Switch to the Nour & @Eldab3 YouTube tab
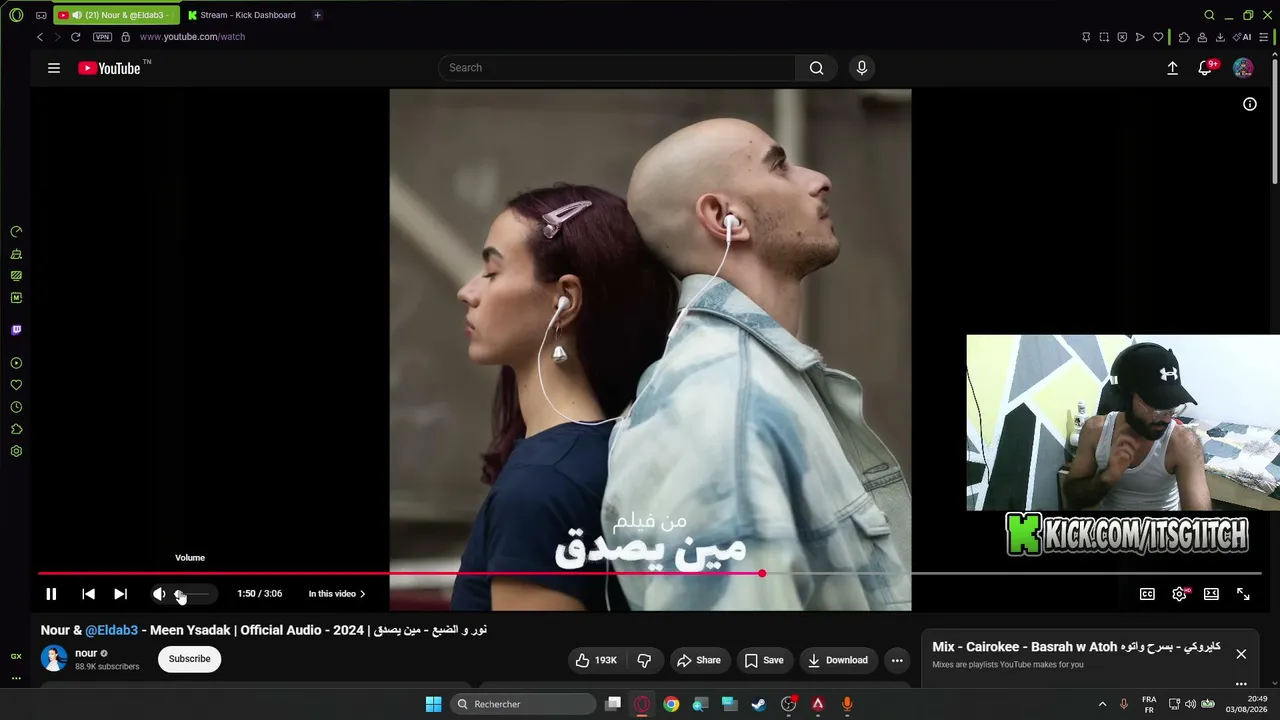This screenshot has width=1280, height=720. [117, 15]
